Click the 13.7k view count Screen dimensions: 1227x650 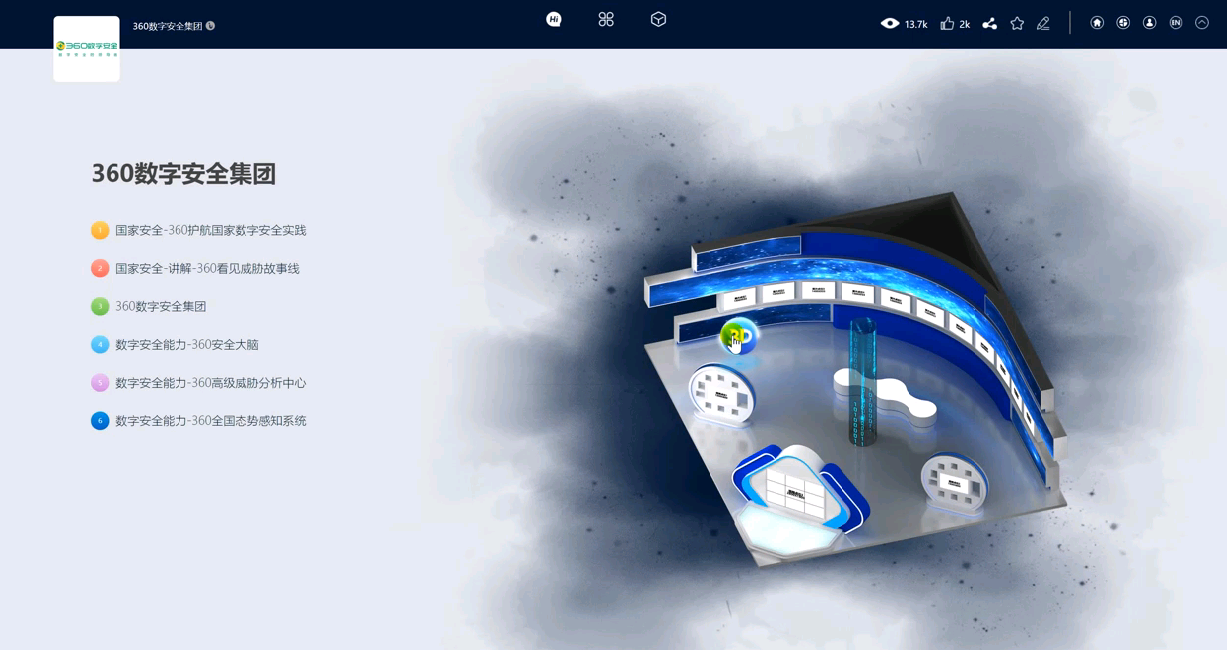916,24
